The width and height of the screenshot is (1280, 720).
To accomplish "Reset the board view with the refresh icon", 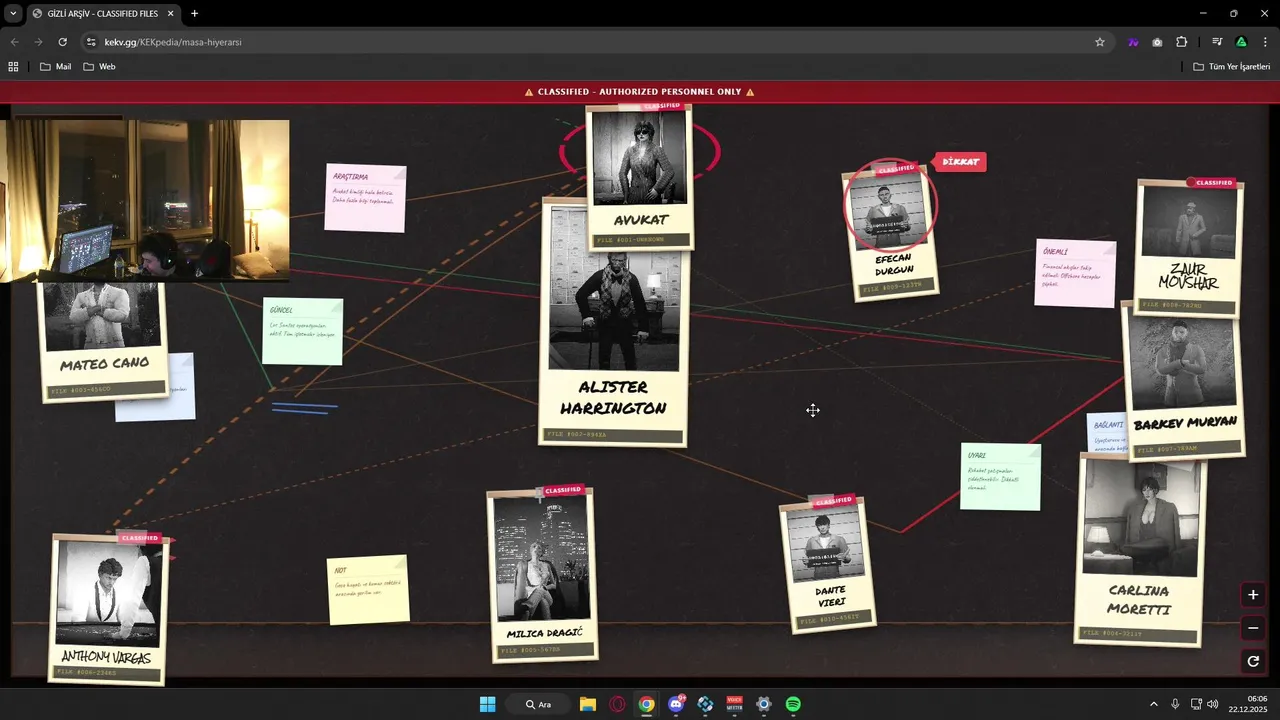I will [1253, 661].
